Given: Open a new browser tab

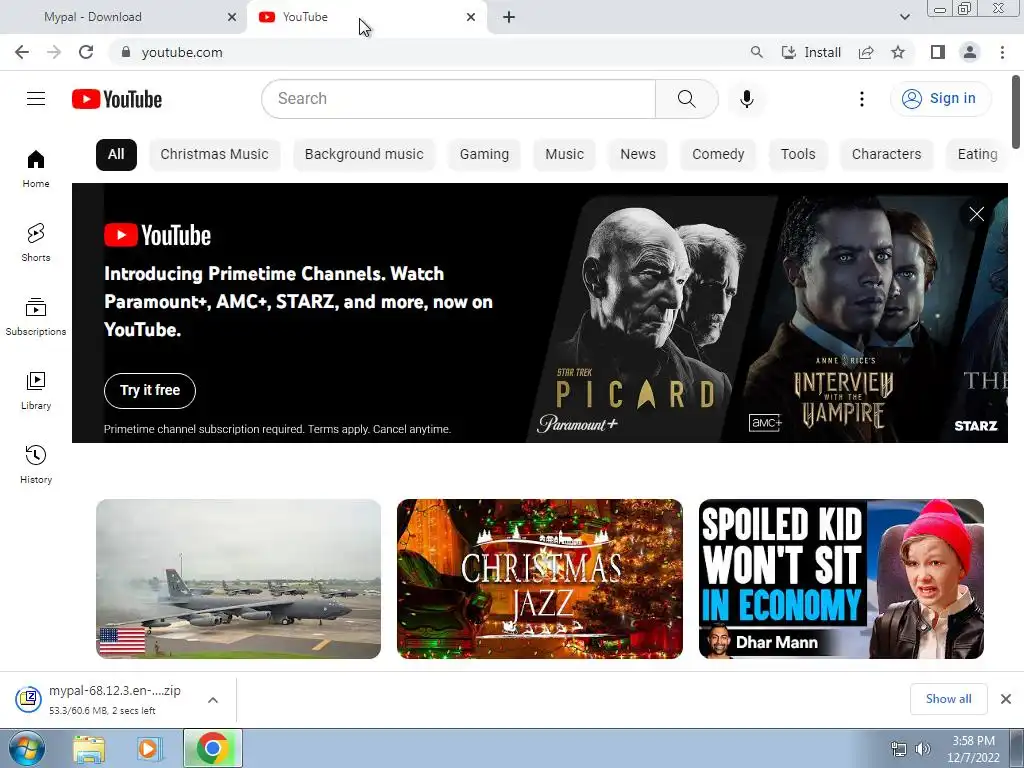Looking at the screenshot, I should [509, 17].
